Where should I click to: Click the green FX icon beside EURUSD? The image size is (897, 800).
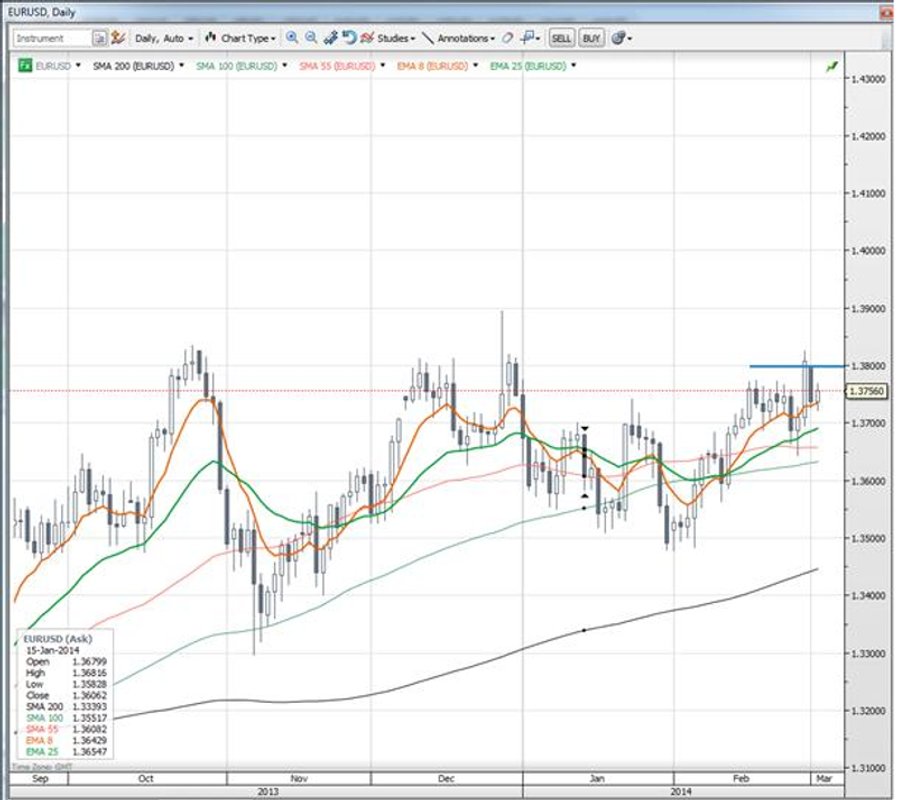[25, 65]
